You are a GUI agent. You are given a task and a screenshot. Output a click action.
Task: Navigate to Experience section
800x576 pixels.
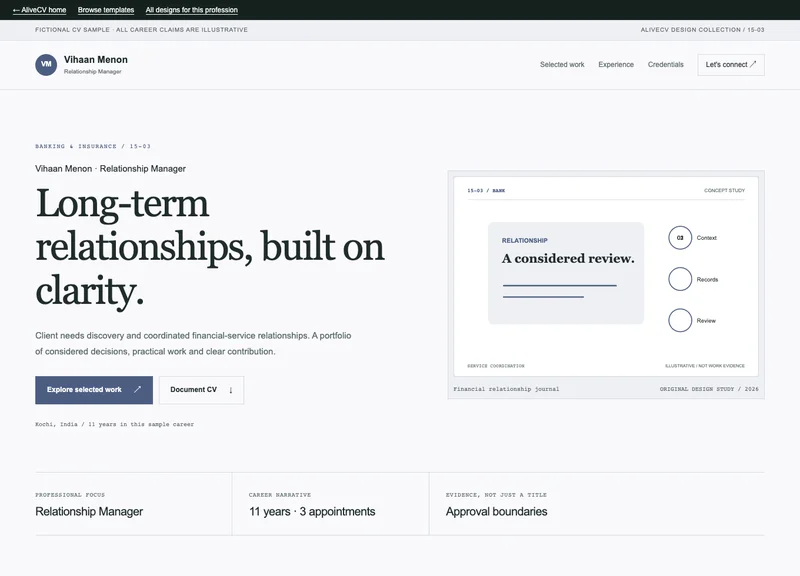click(x=616, y=64)
